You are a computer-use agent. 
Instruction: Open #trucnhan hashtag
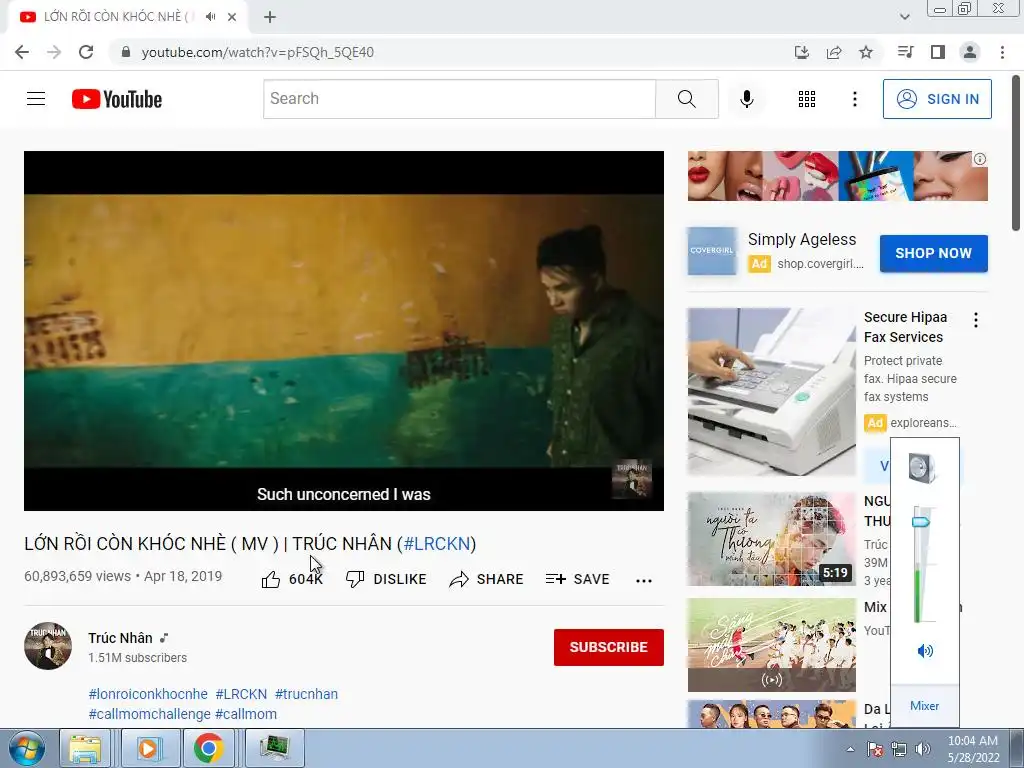pyautogui.click(x=306, y=694)
